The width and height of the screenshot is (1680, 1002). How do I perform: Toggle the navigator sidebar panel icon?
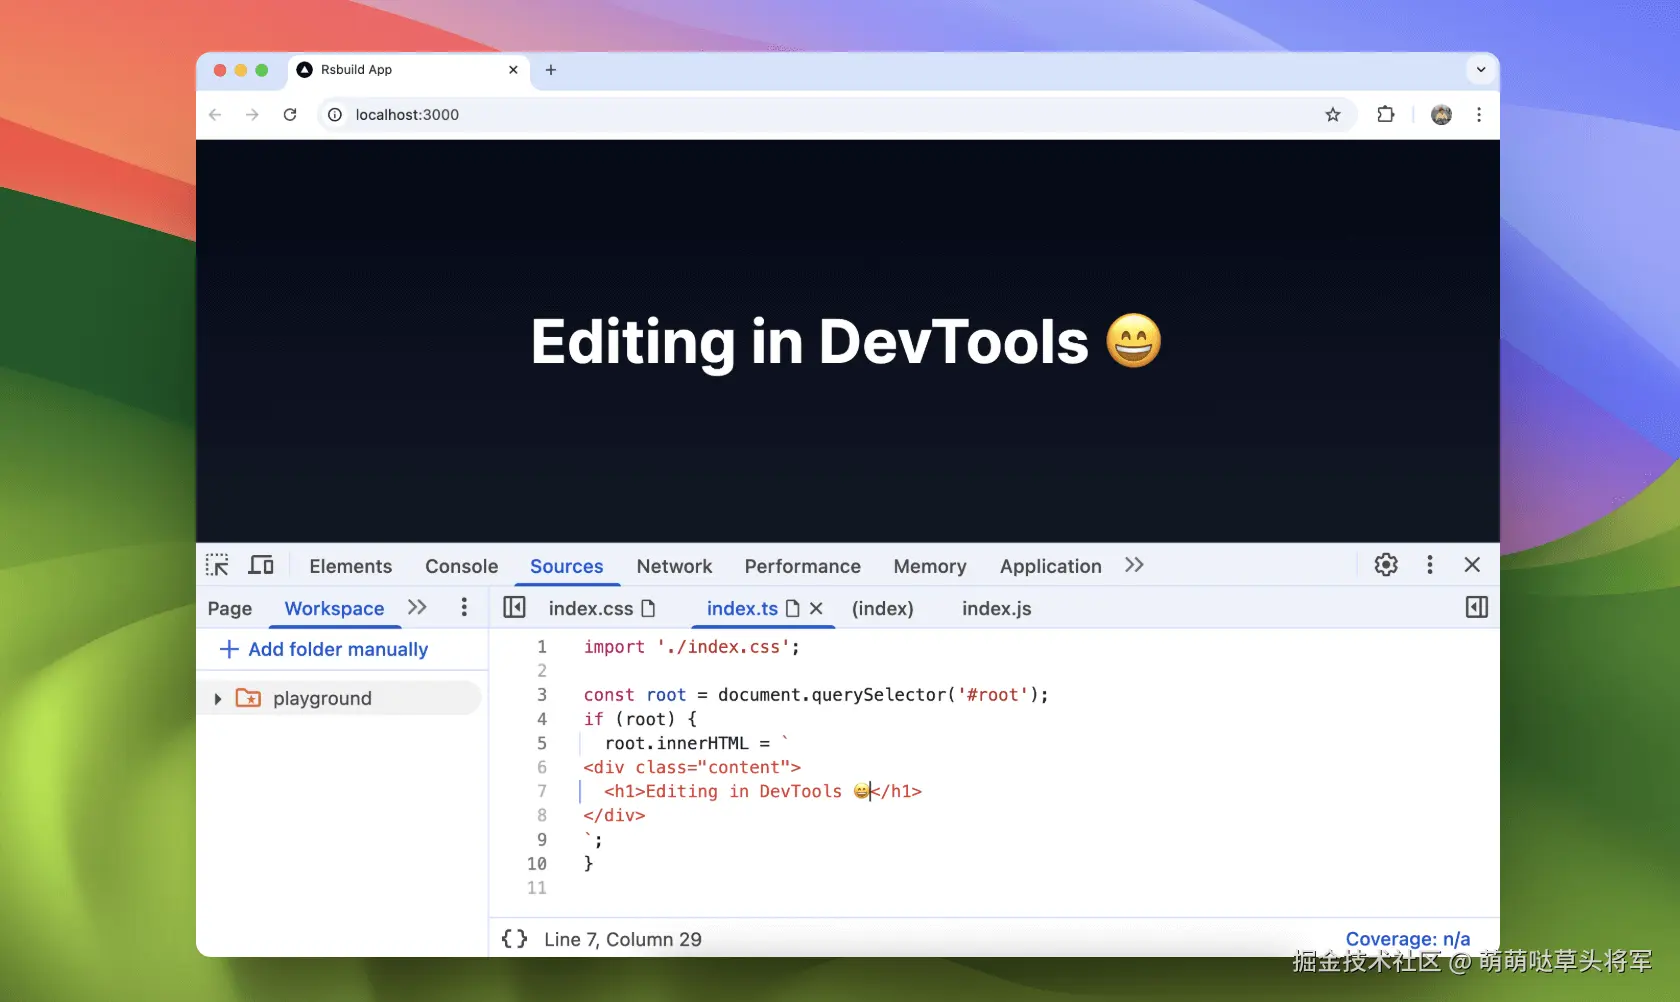pos(515,607)
